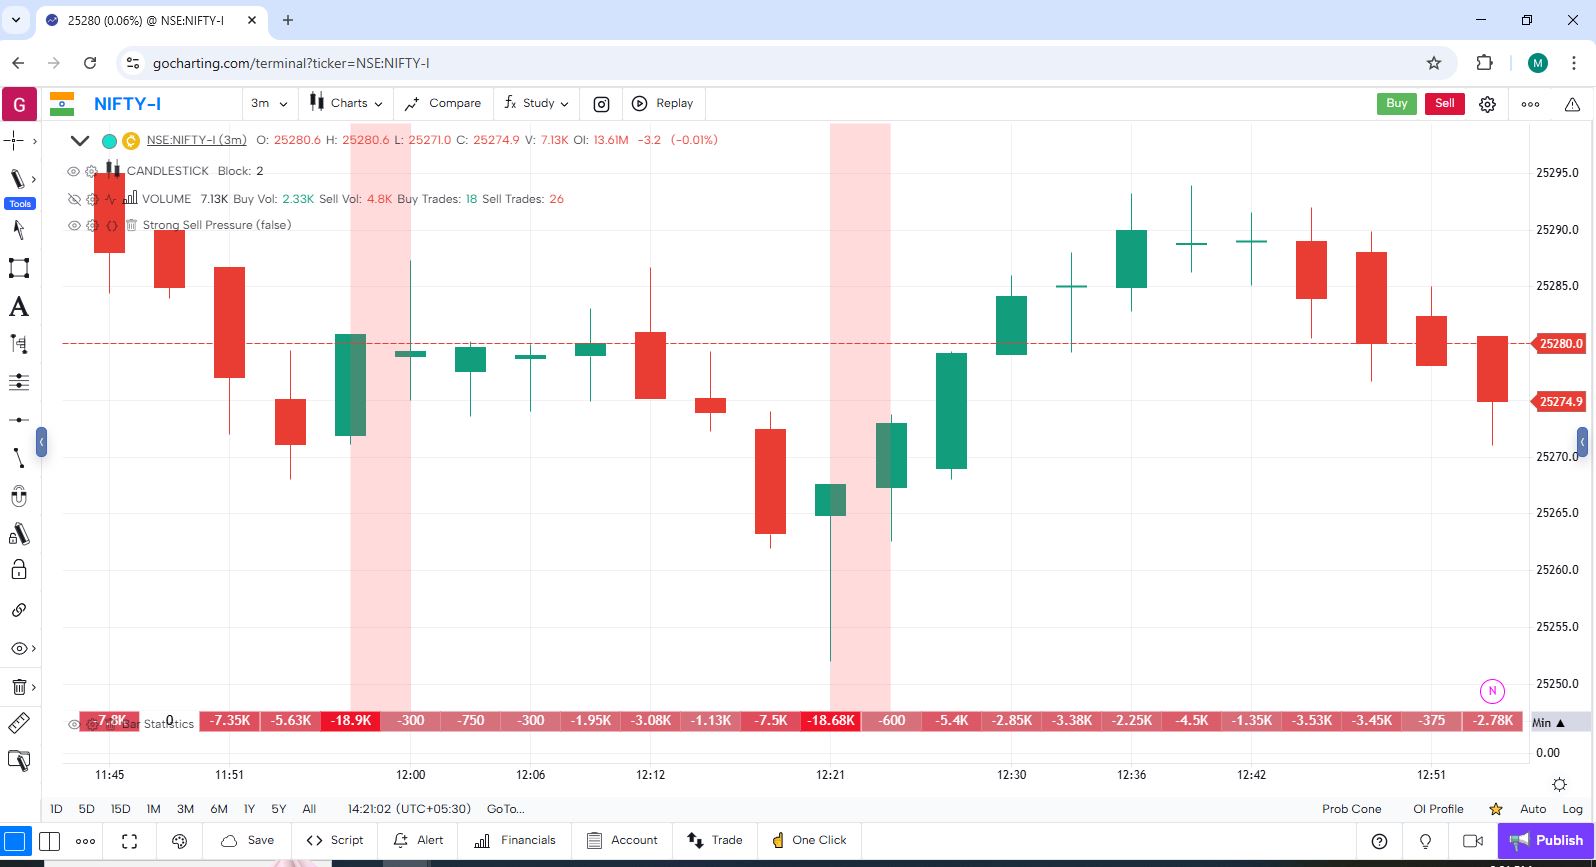The height and width of the screenshot is (867, 1596).
Task: Click the lock drawings icon
Action: [19, 570]
